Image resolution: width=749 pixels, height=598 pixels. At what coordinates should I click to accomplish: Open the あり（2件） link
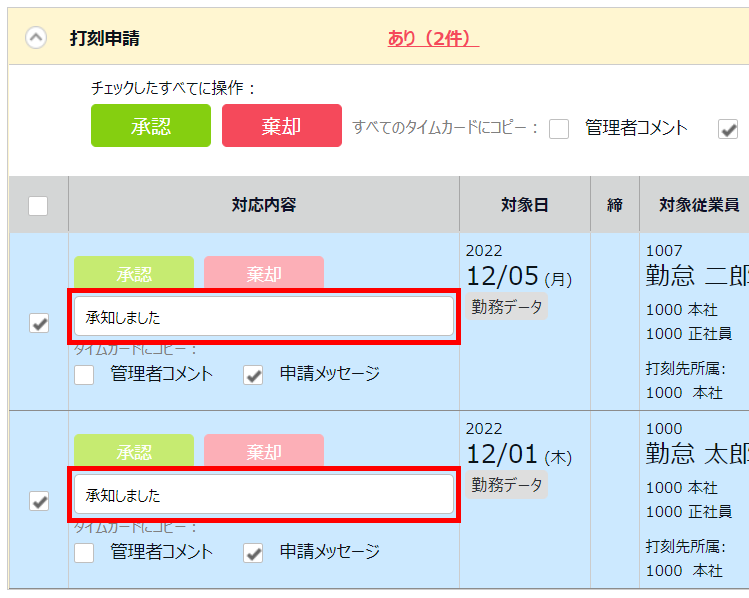click(433, 39)
